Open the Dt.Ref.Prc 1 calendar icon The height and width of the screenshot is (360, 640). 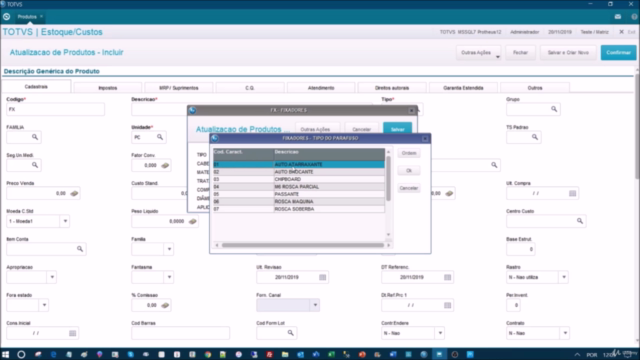pyautogui.click(x=447, y=305)
